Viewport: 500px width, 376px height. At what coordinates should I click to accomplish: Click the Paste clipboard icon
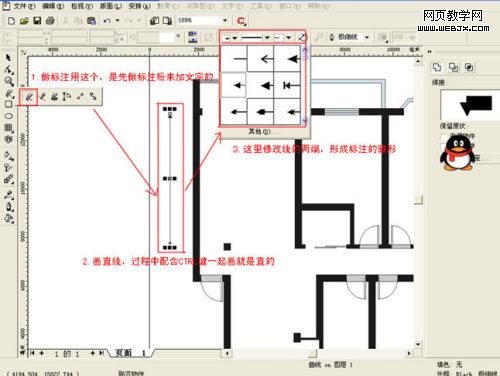[91, 21]
